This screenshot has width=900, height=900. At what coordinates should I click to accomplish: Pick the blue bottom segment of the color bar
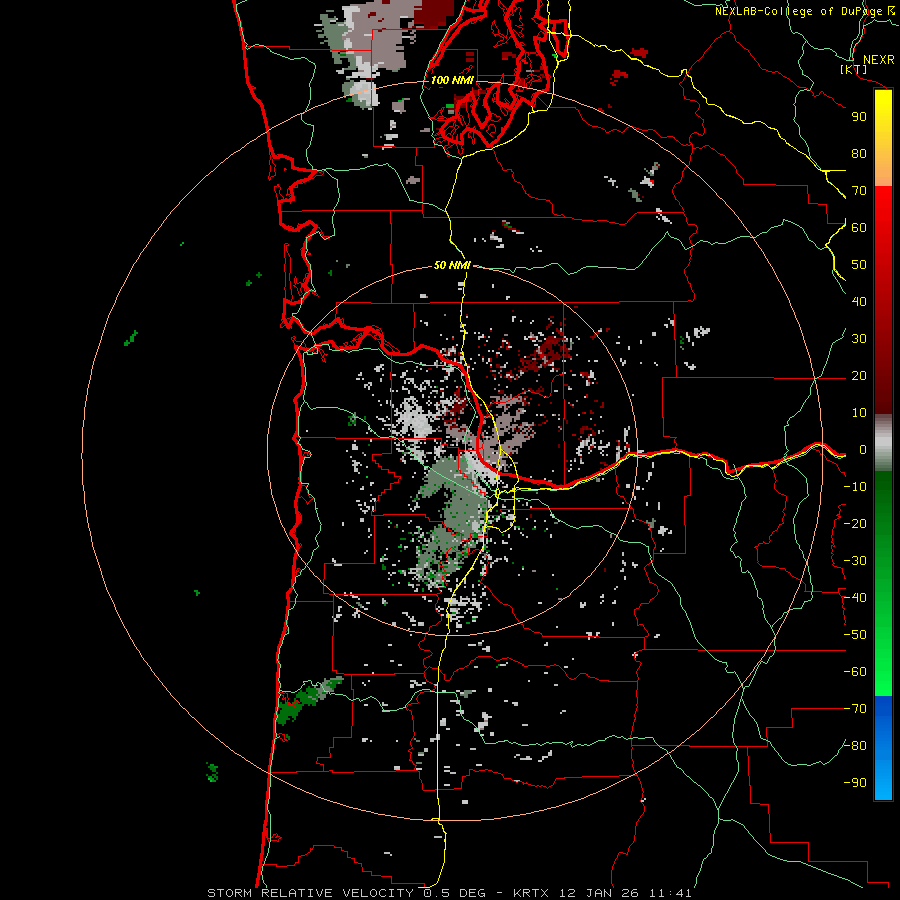[x=883, y=746]
